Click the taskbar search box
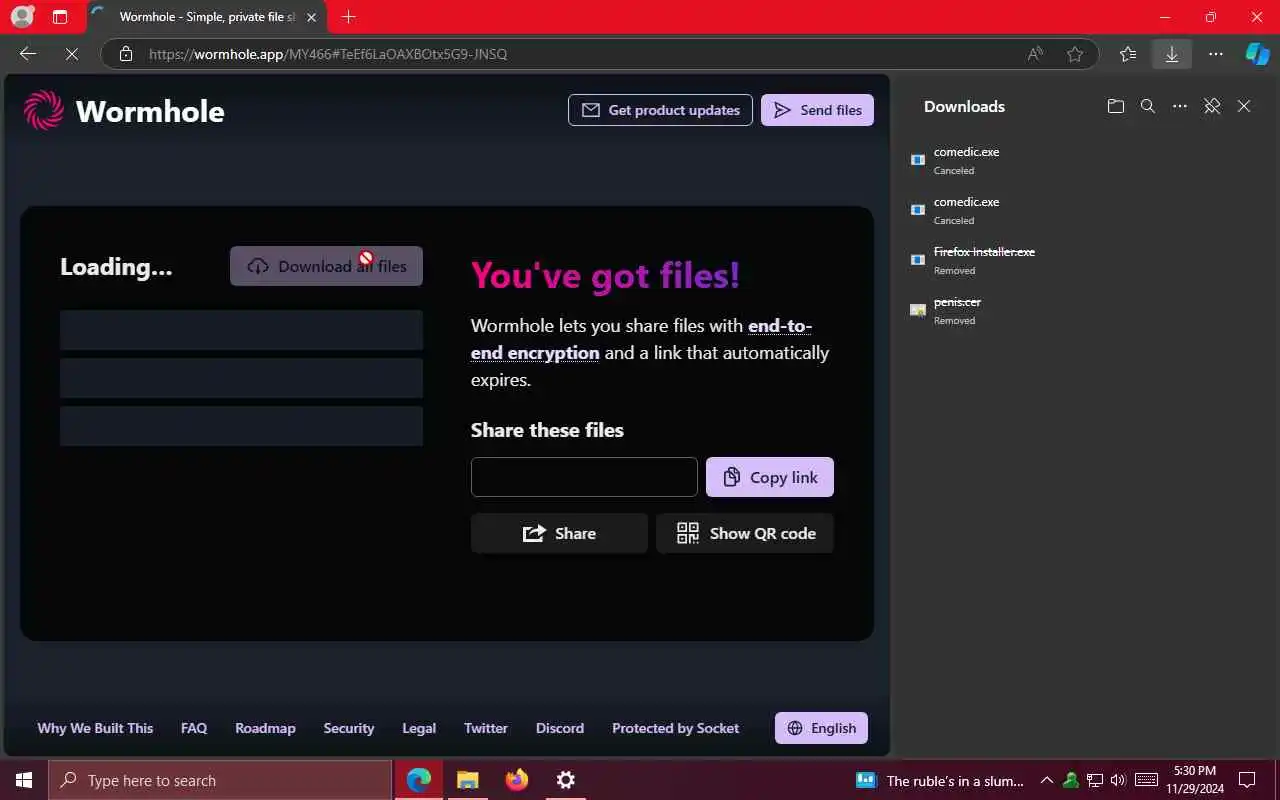Screen dimensions: 1280x800 point(220,780)
